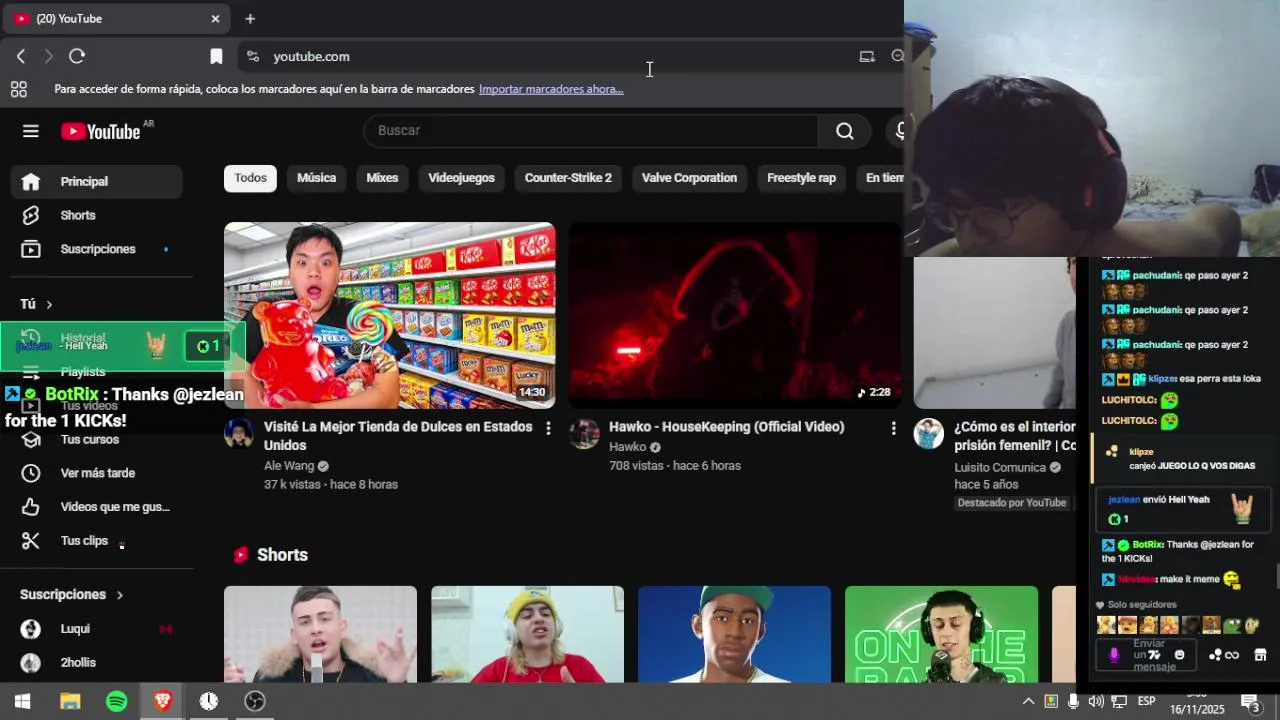Expand the Tú section

(x=37, y=304)
